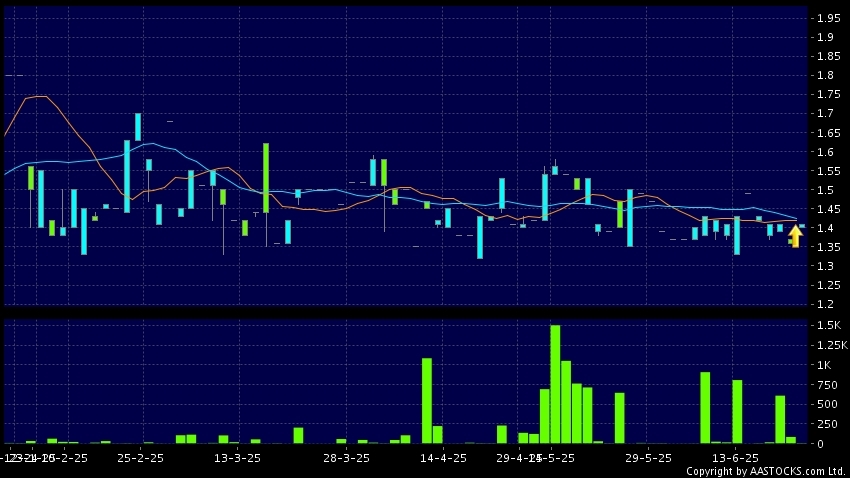Click the 1.4 price axis label
Viewport: 850px width, 478px height.
tap(825, 228)
